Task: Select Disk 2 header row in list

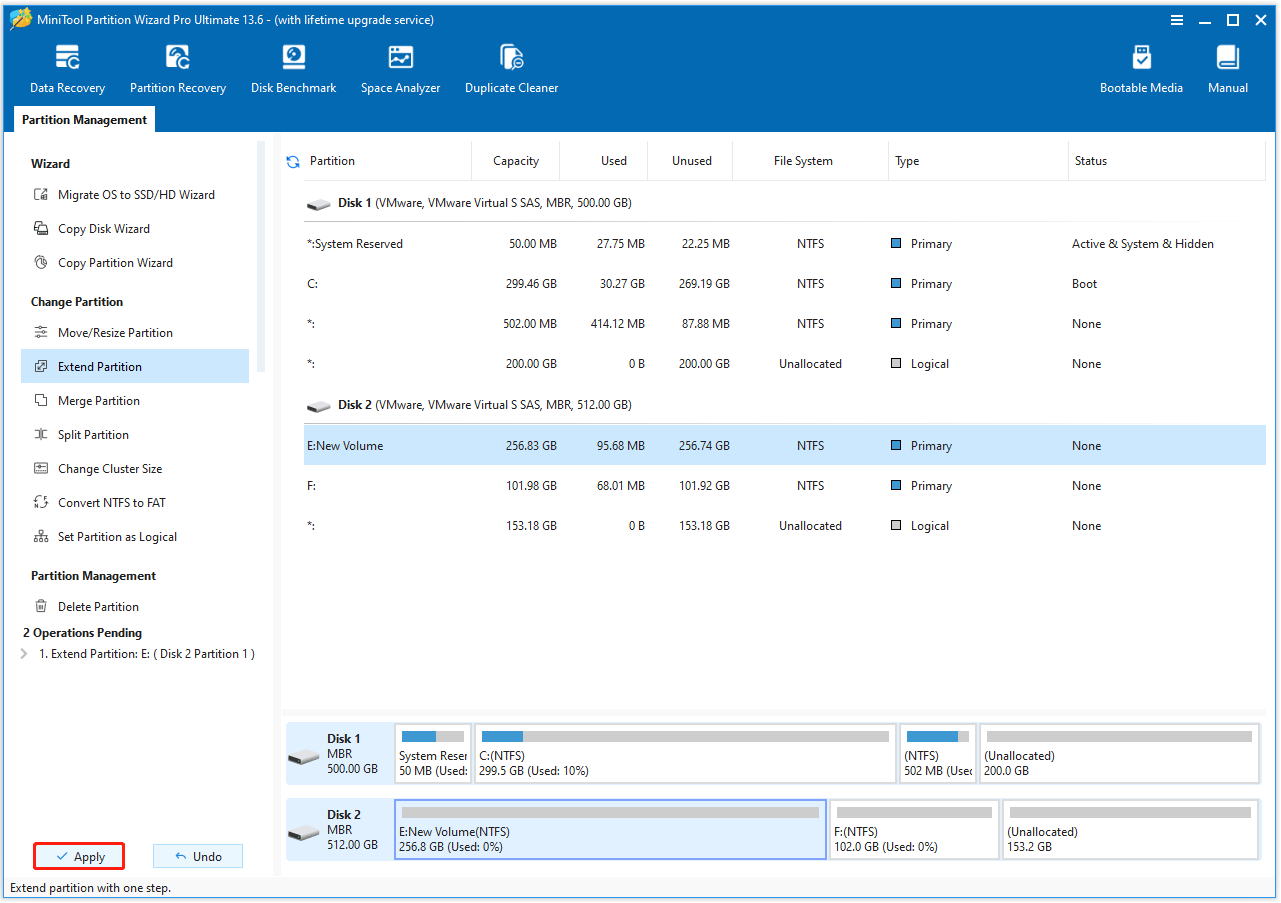Action: (785, 405)
